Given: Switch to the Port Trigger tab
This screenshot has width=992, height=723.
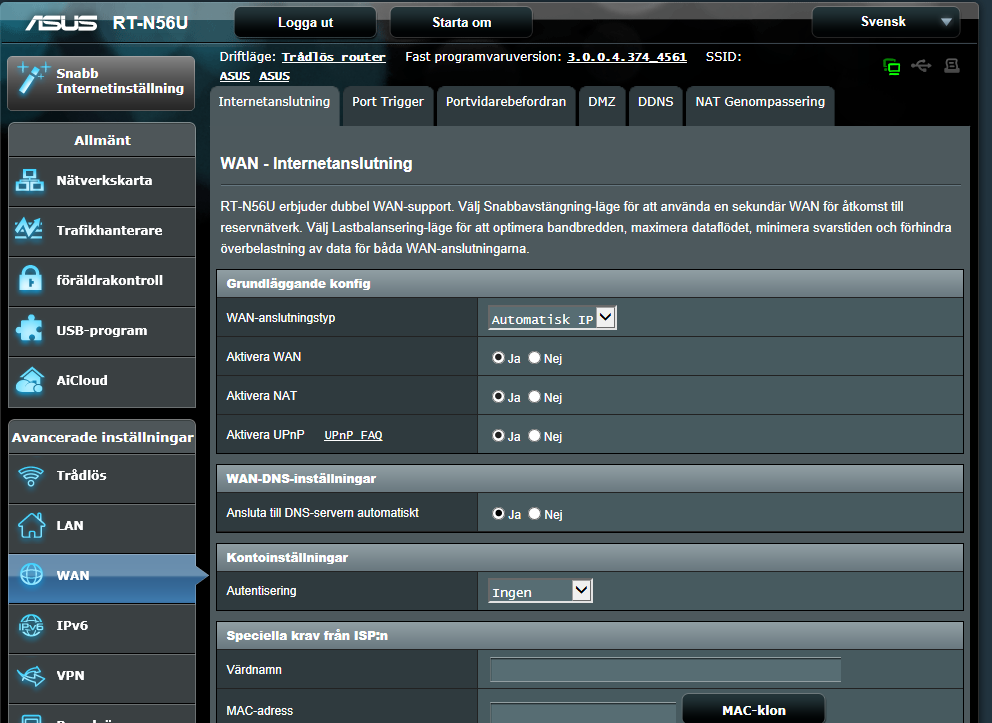Looking at the screenshot, I should pos(388,106).
